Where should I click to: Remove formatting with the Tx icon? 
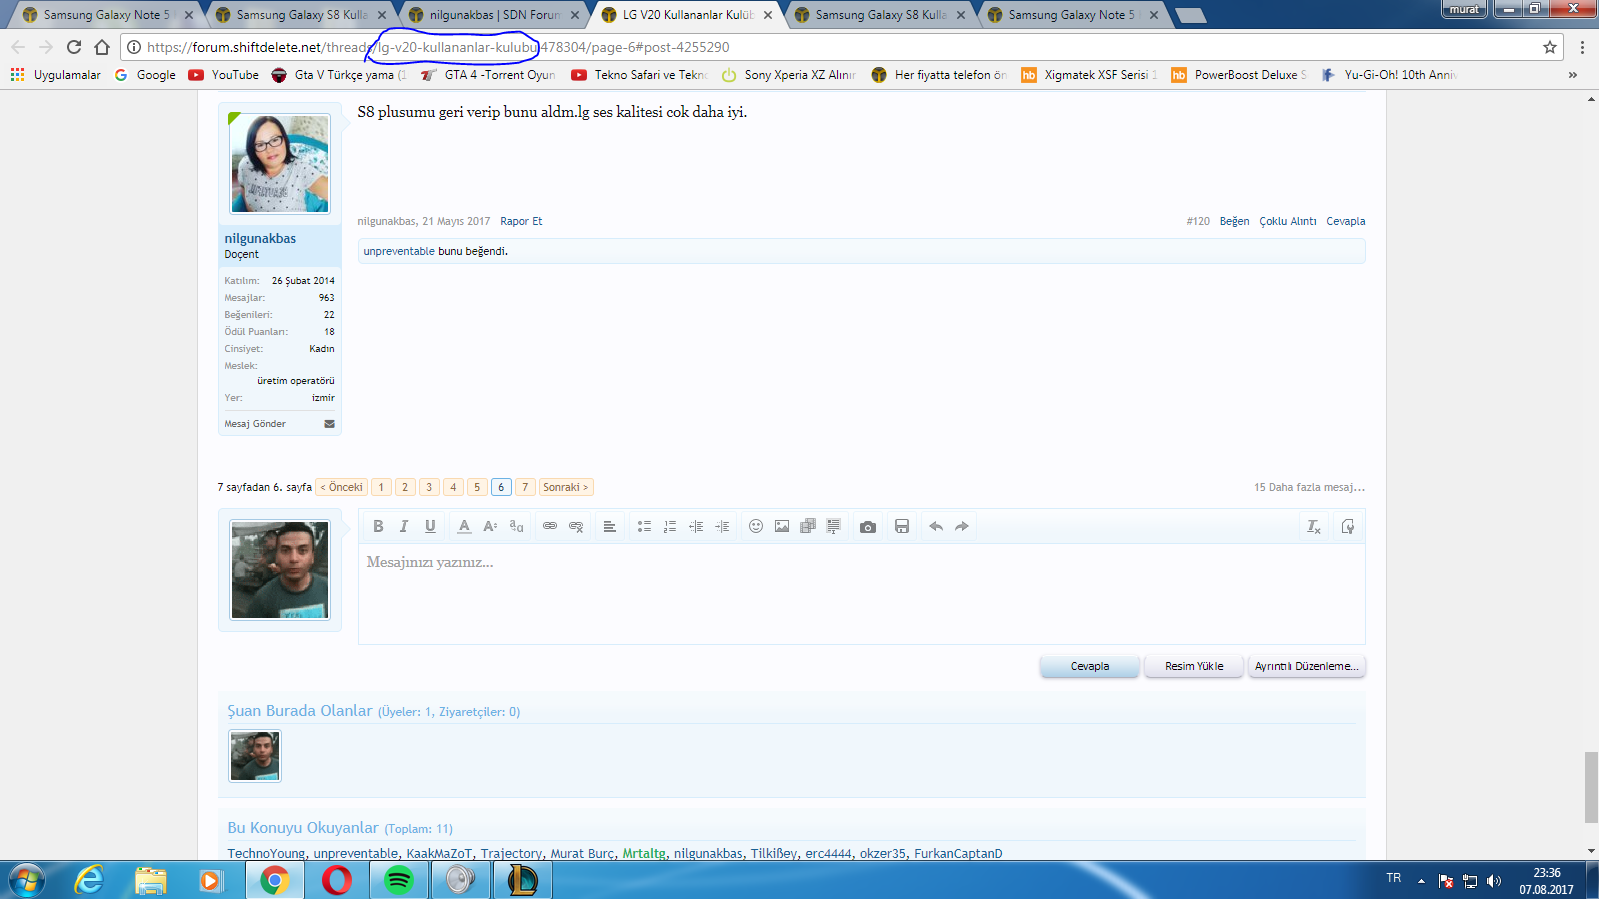point(1314,526)
